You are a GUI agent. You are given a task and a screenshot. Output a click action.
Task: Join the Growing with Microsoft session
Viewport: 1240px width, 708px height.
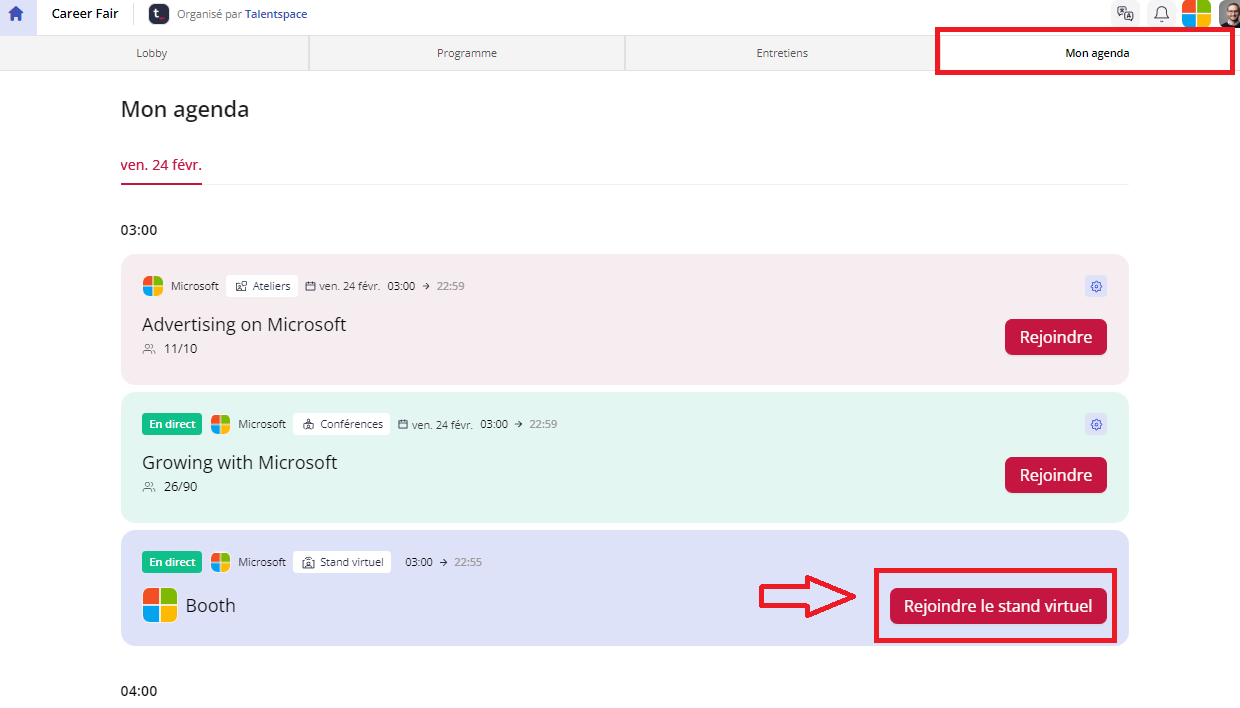[x=1056, y=475]
